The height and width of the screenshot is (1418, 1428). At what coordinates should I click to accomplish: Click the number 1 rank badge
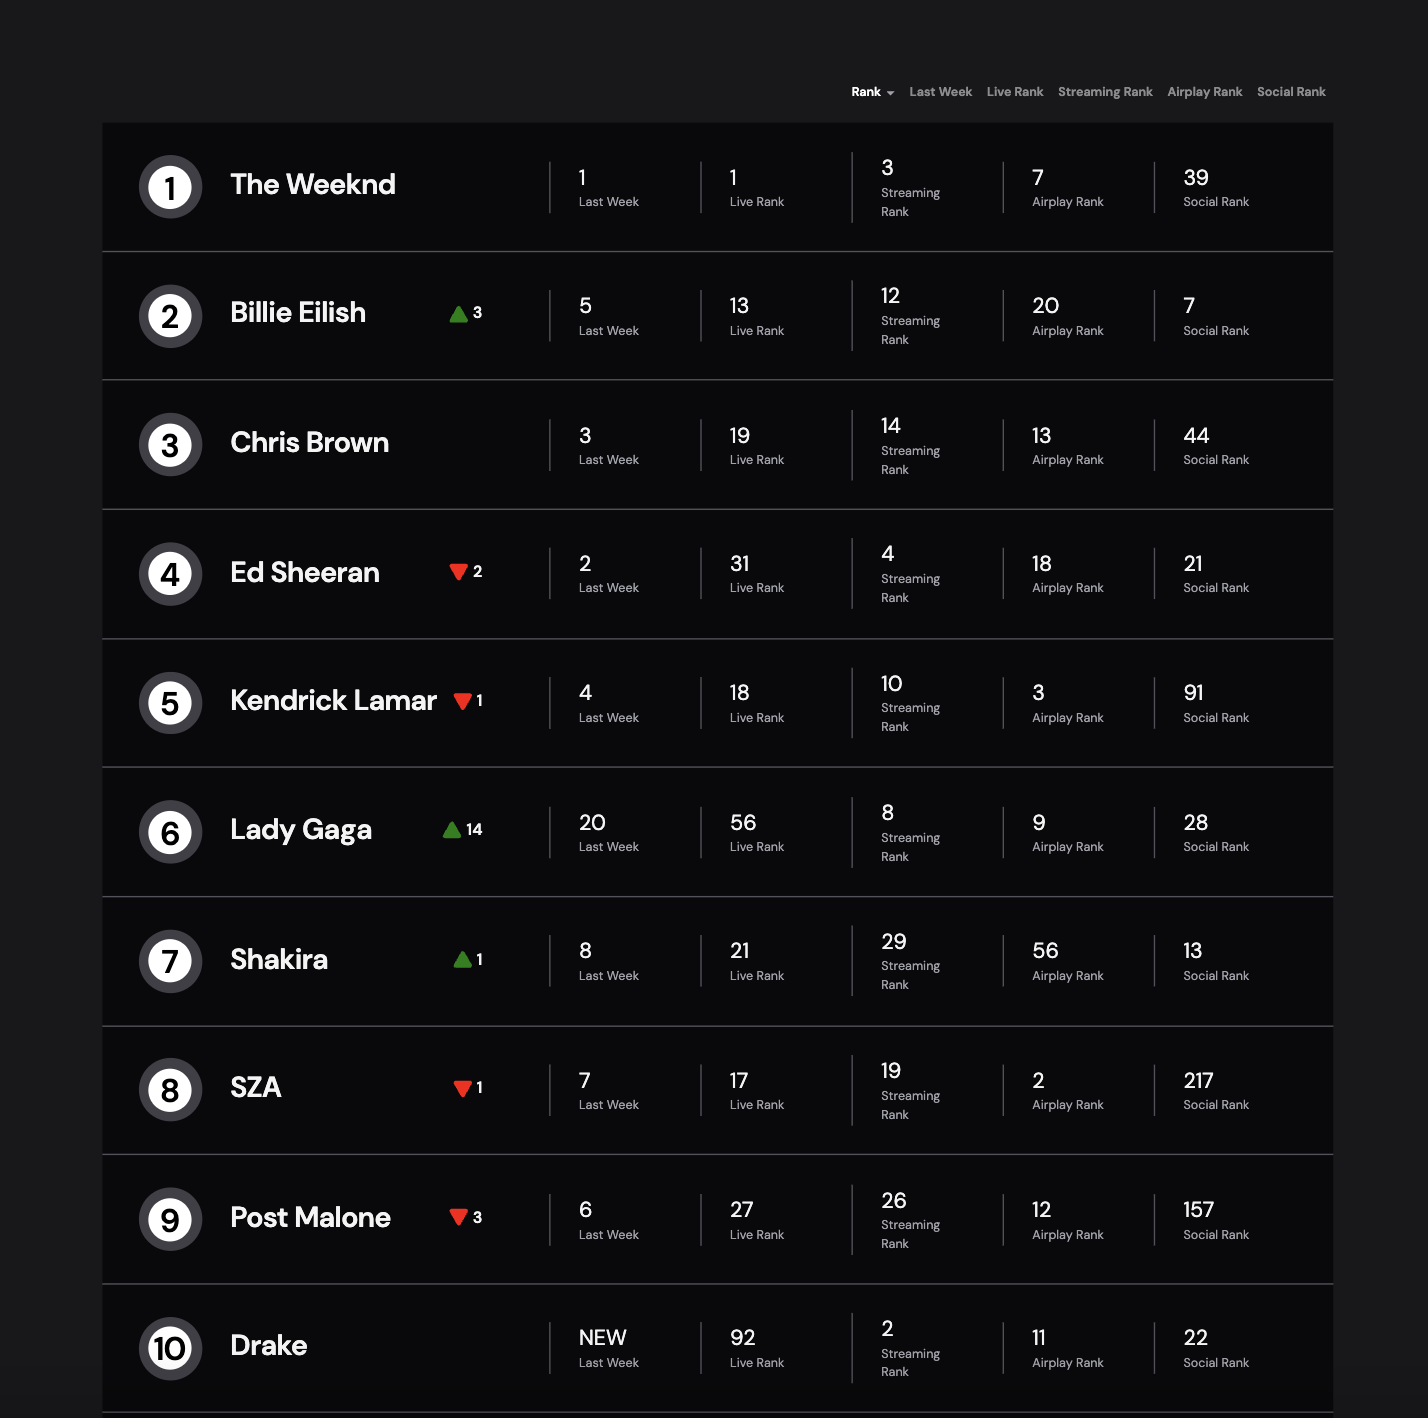pos(170,187)
